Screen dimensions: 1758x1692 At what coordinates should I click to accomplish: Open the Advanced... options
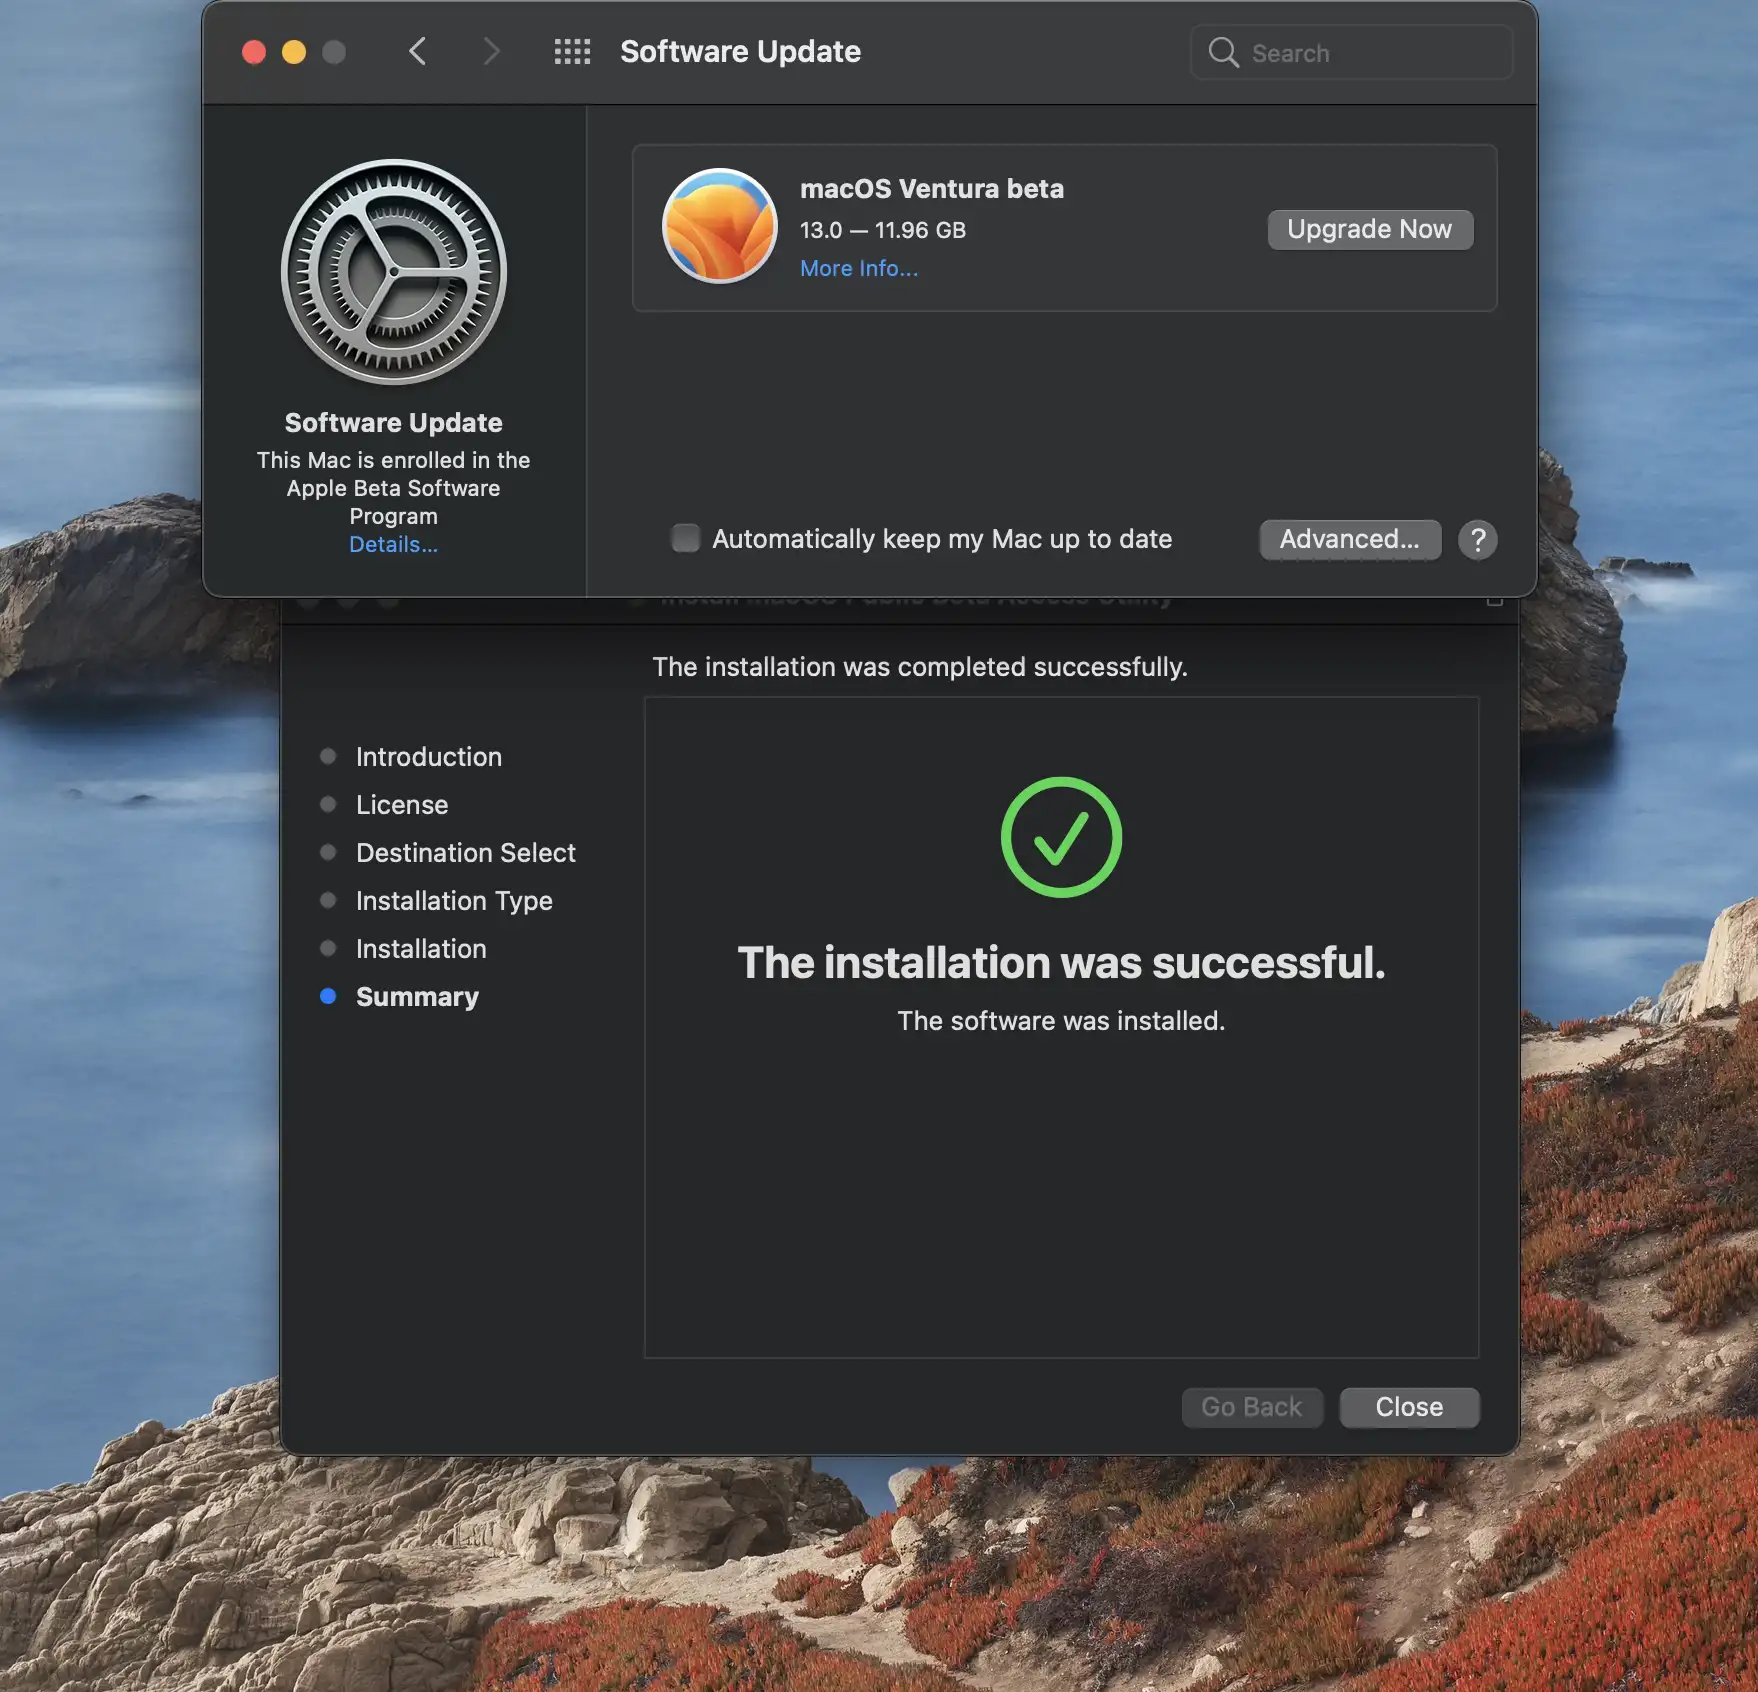1350,539
